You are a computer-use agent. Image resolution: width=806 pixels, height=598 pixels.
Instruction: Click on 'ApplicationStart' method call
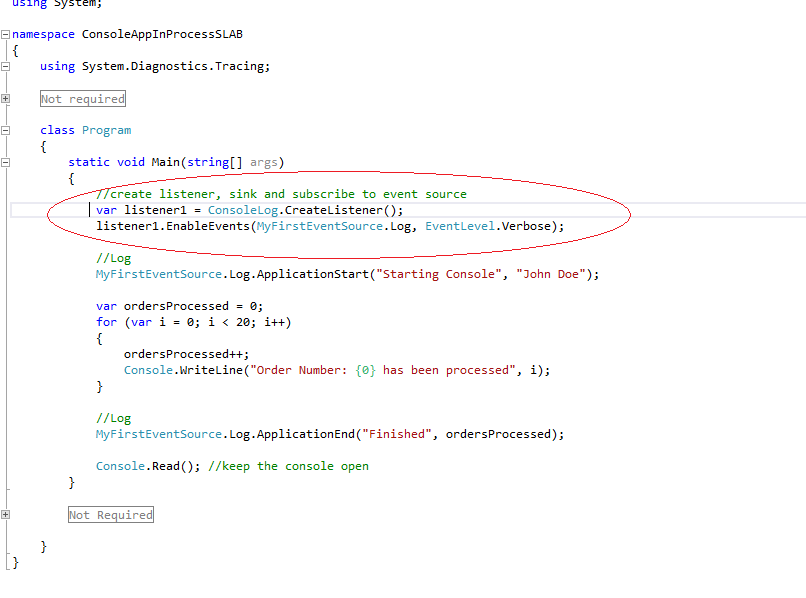click(313, 274)
